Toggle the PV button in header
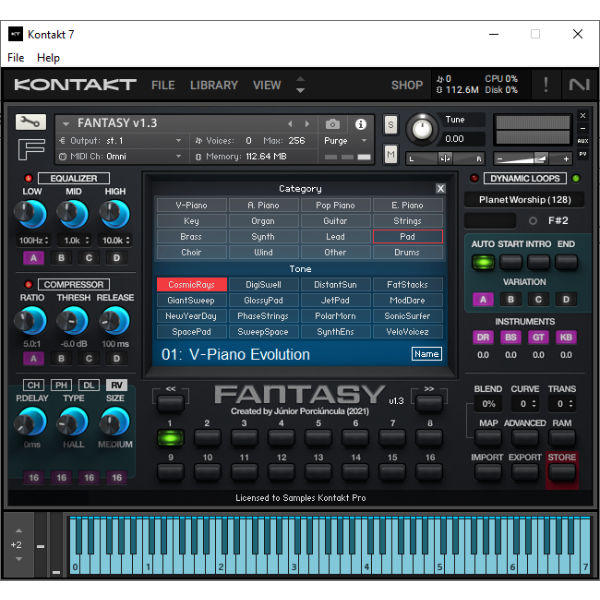600x600 pixels. coord(582,154)
